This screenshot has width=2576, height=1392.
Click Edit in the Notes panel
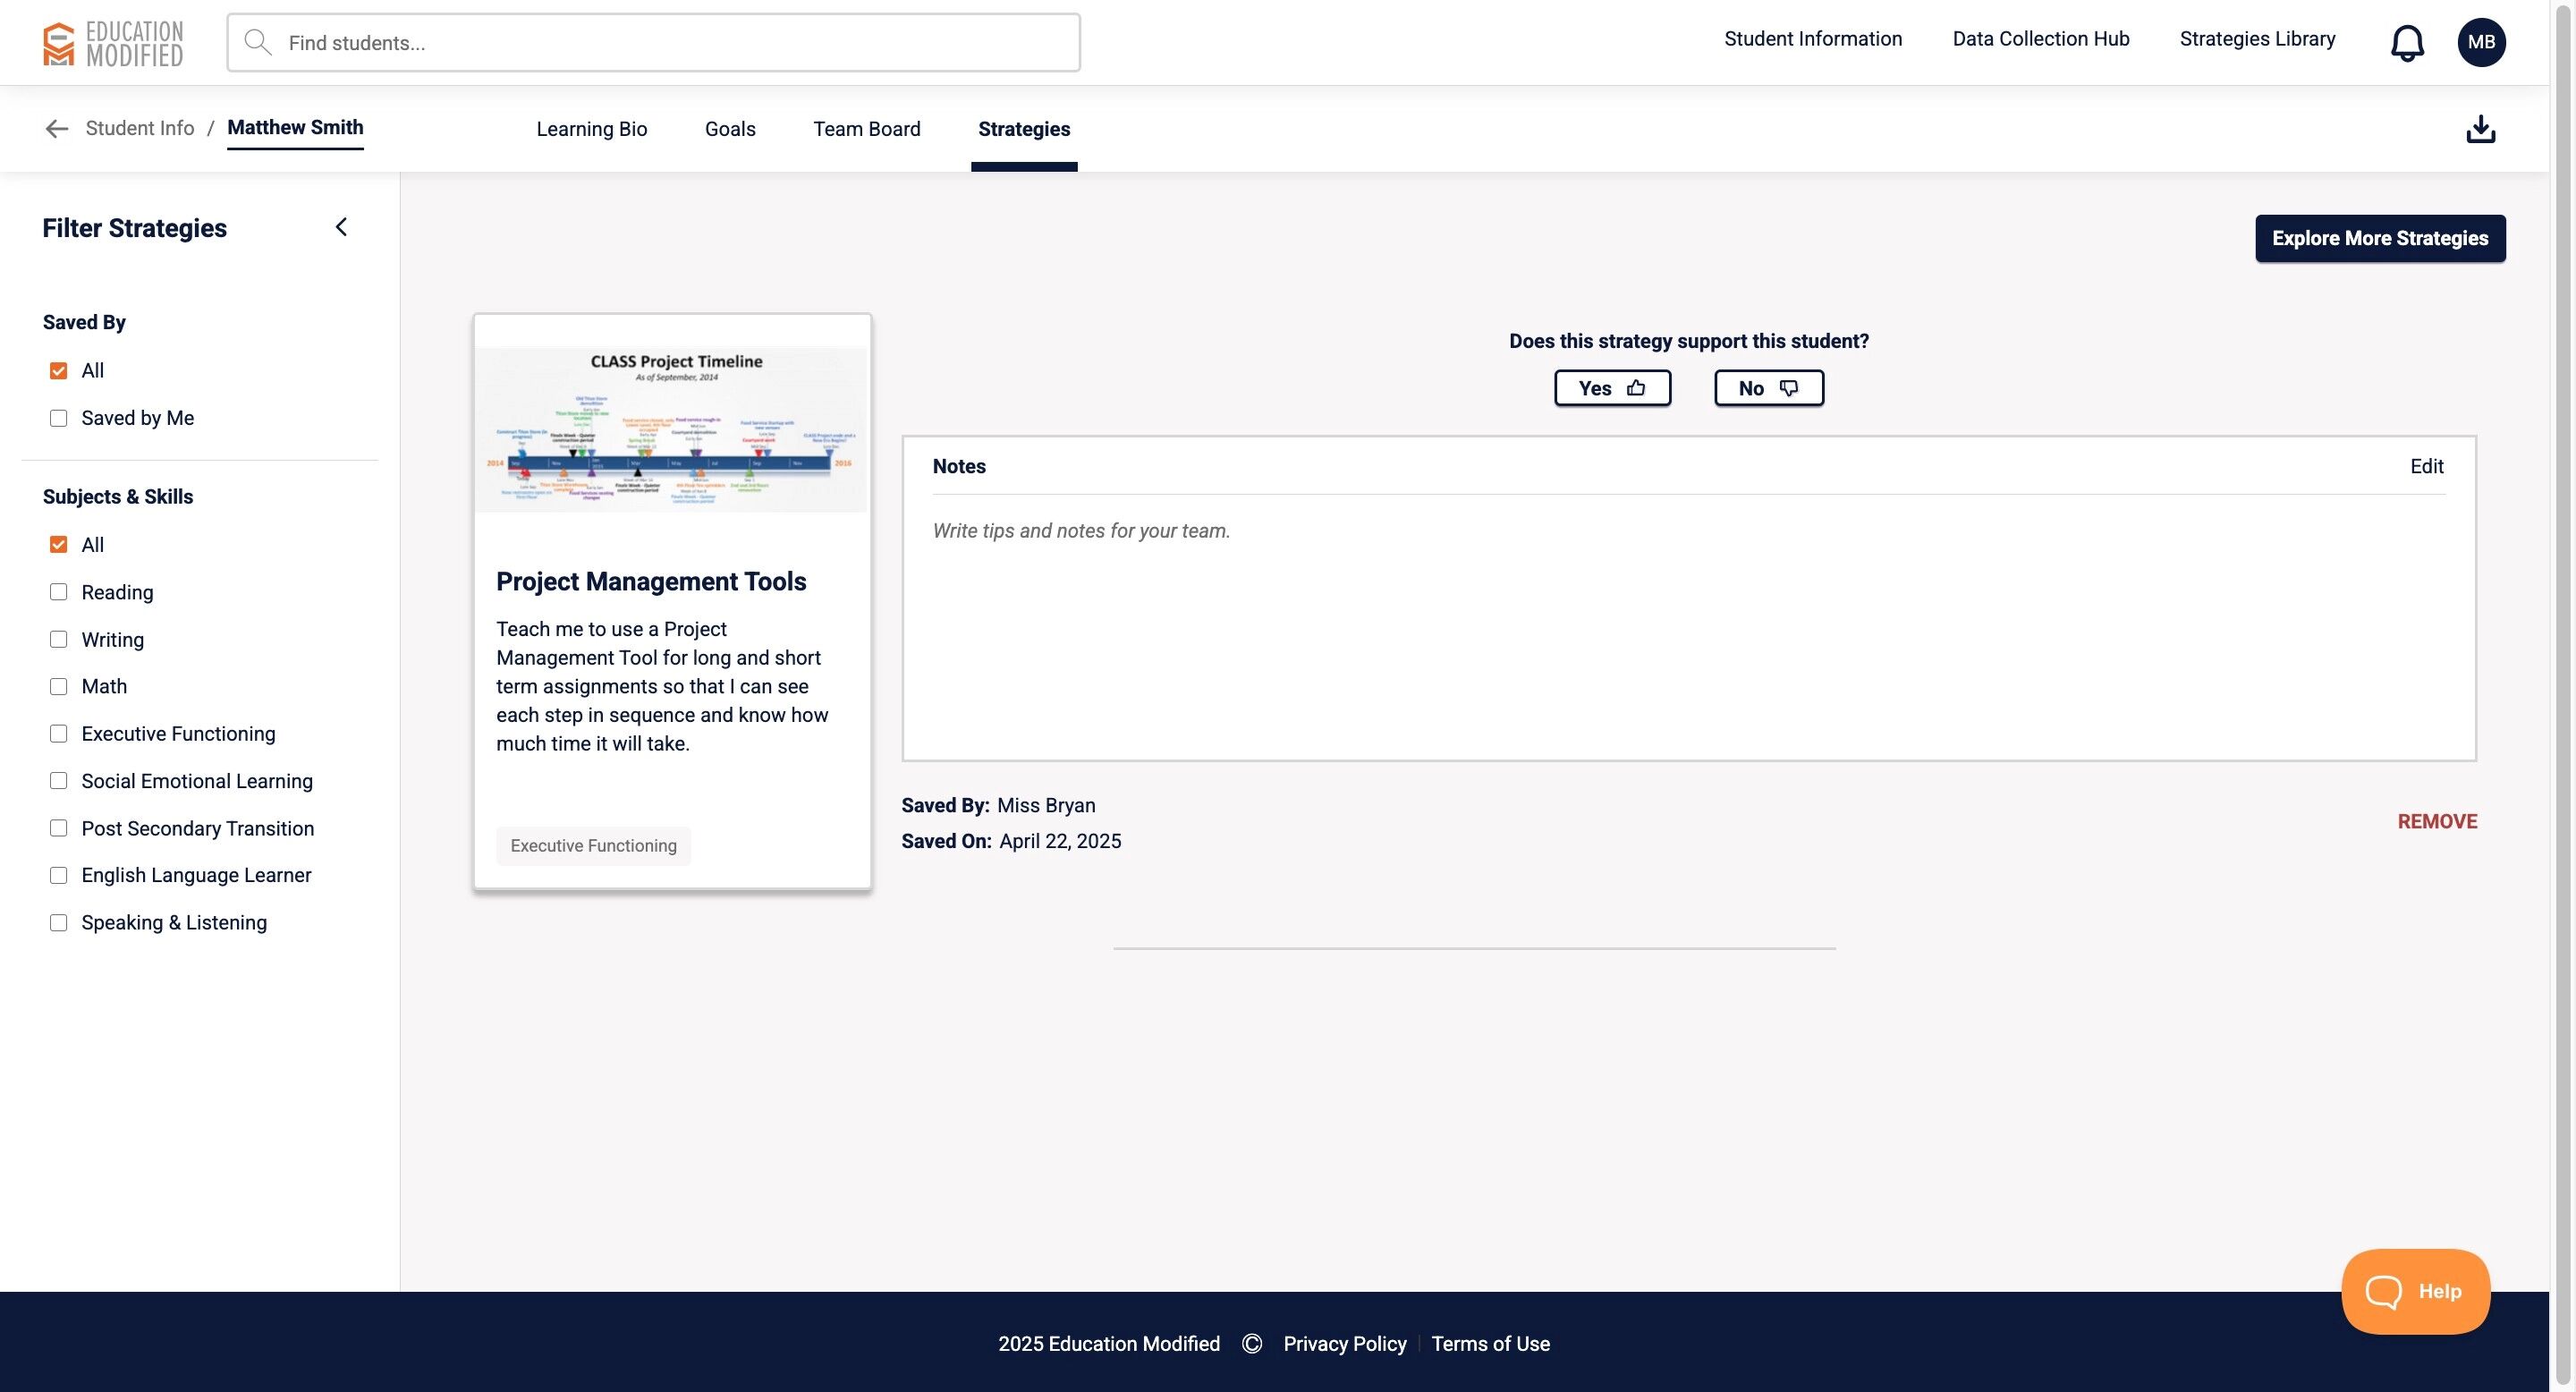tap(2426, 466)
